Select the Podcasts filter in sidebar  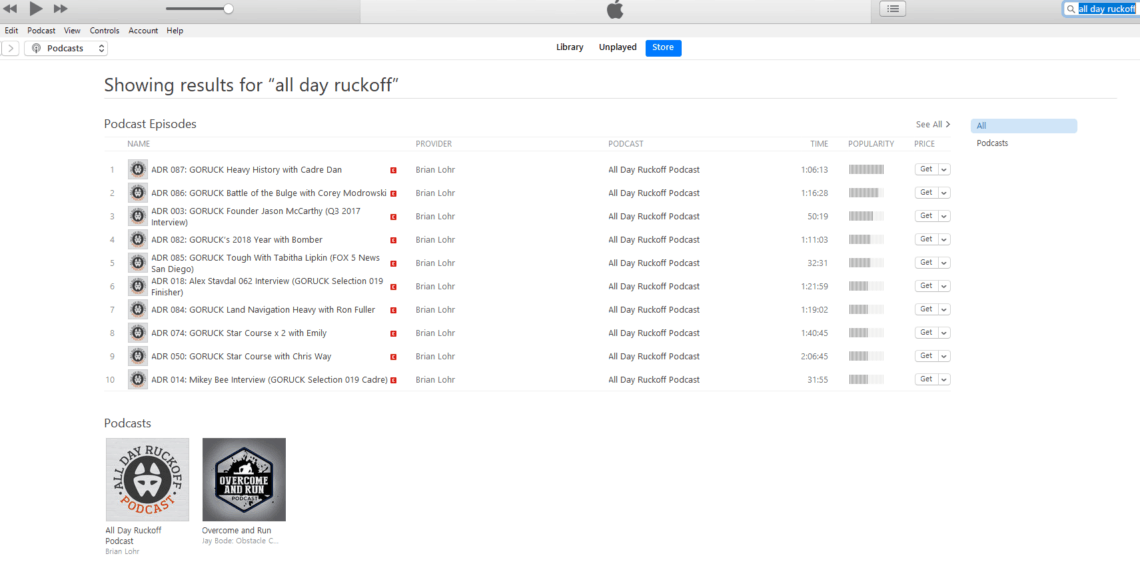click(x=992, y=143)
